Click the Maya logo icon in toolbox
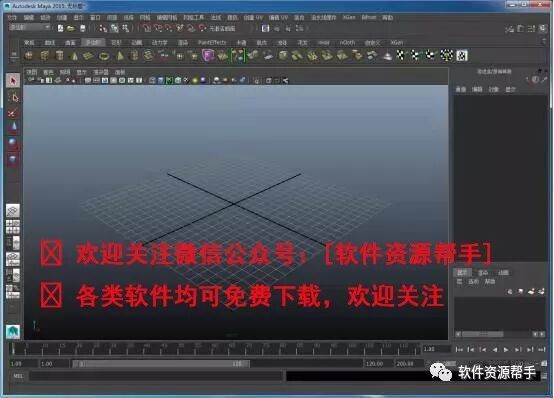554x398 pixels. point(13,332)
